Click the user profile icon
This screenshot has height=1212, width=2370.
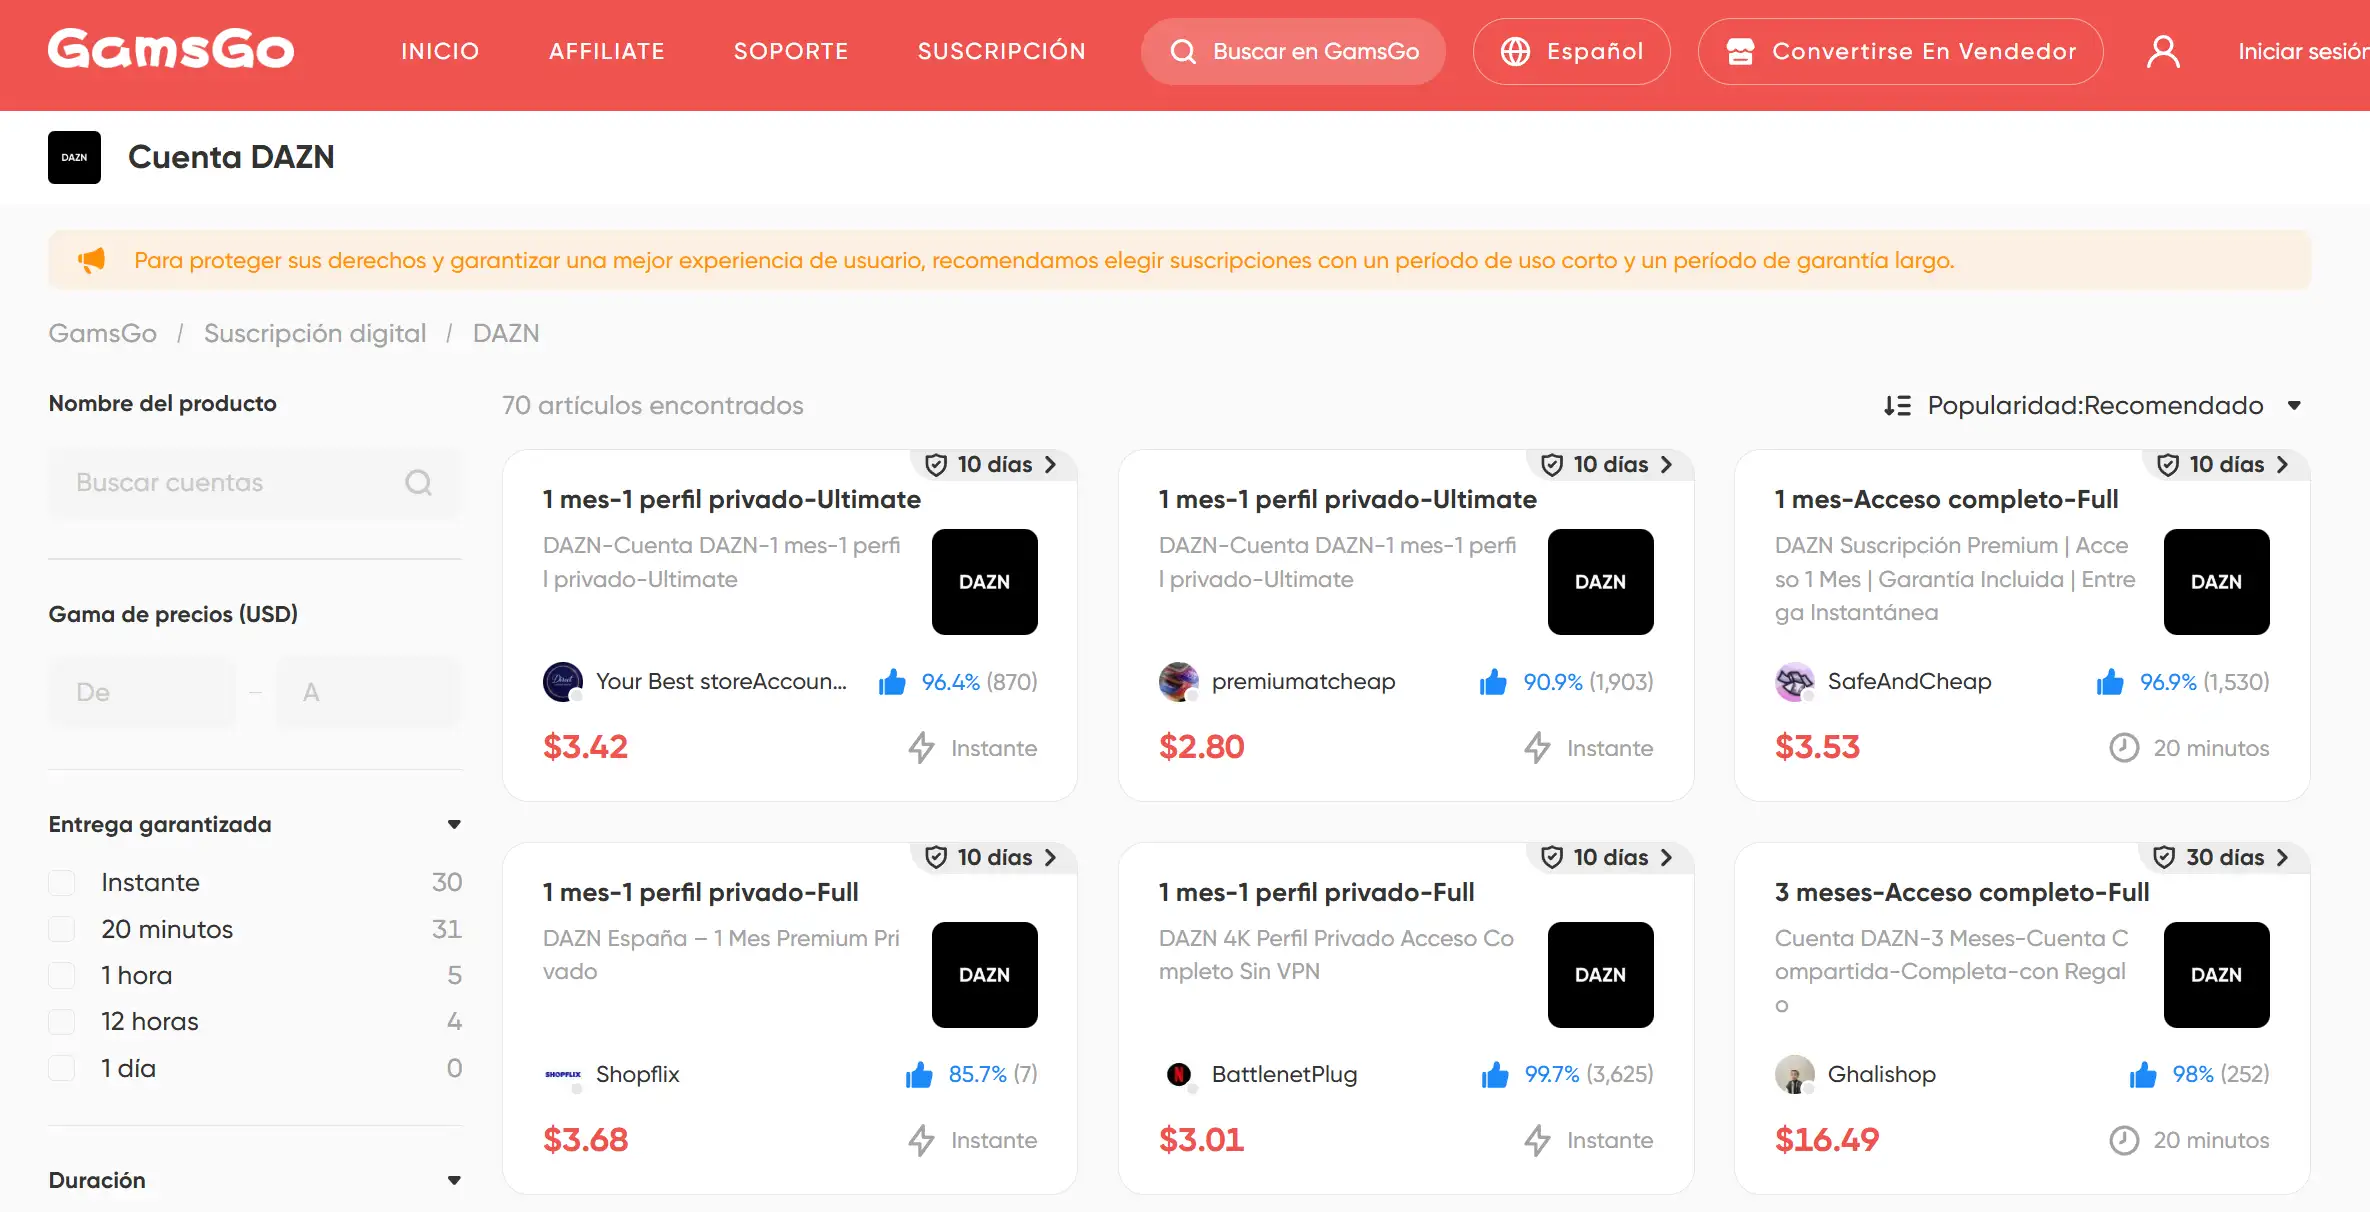coord(2163,51)
